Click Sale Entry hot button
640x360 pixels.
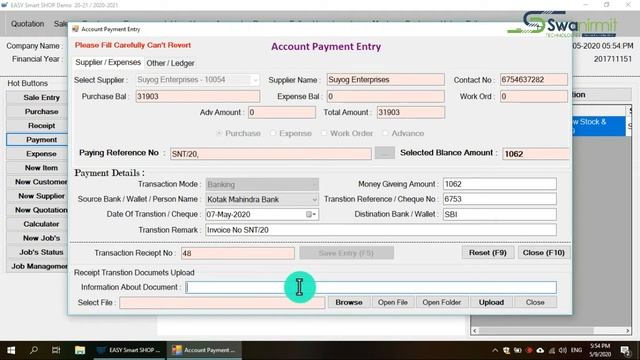[37, 98]
